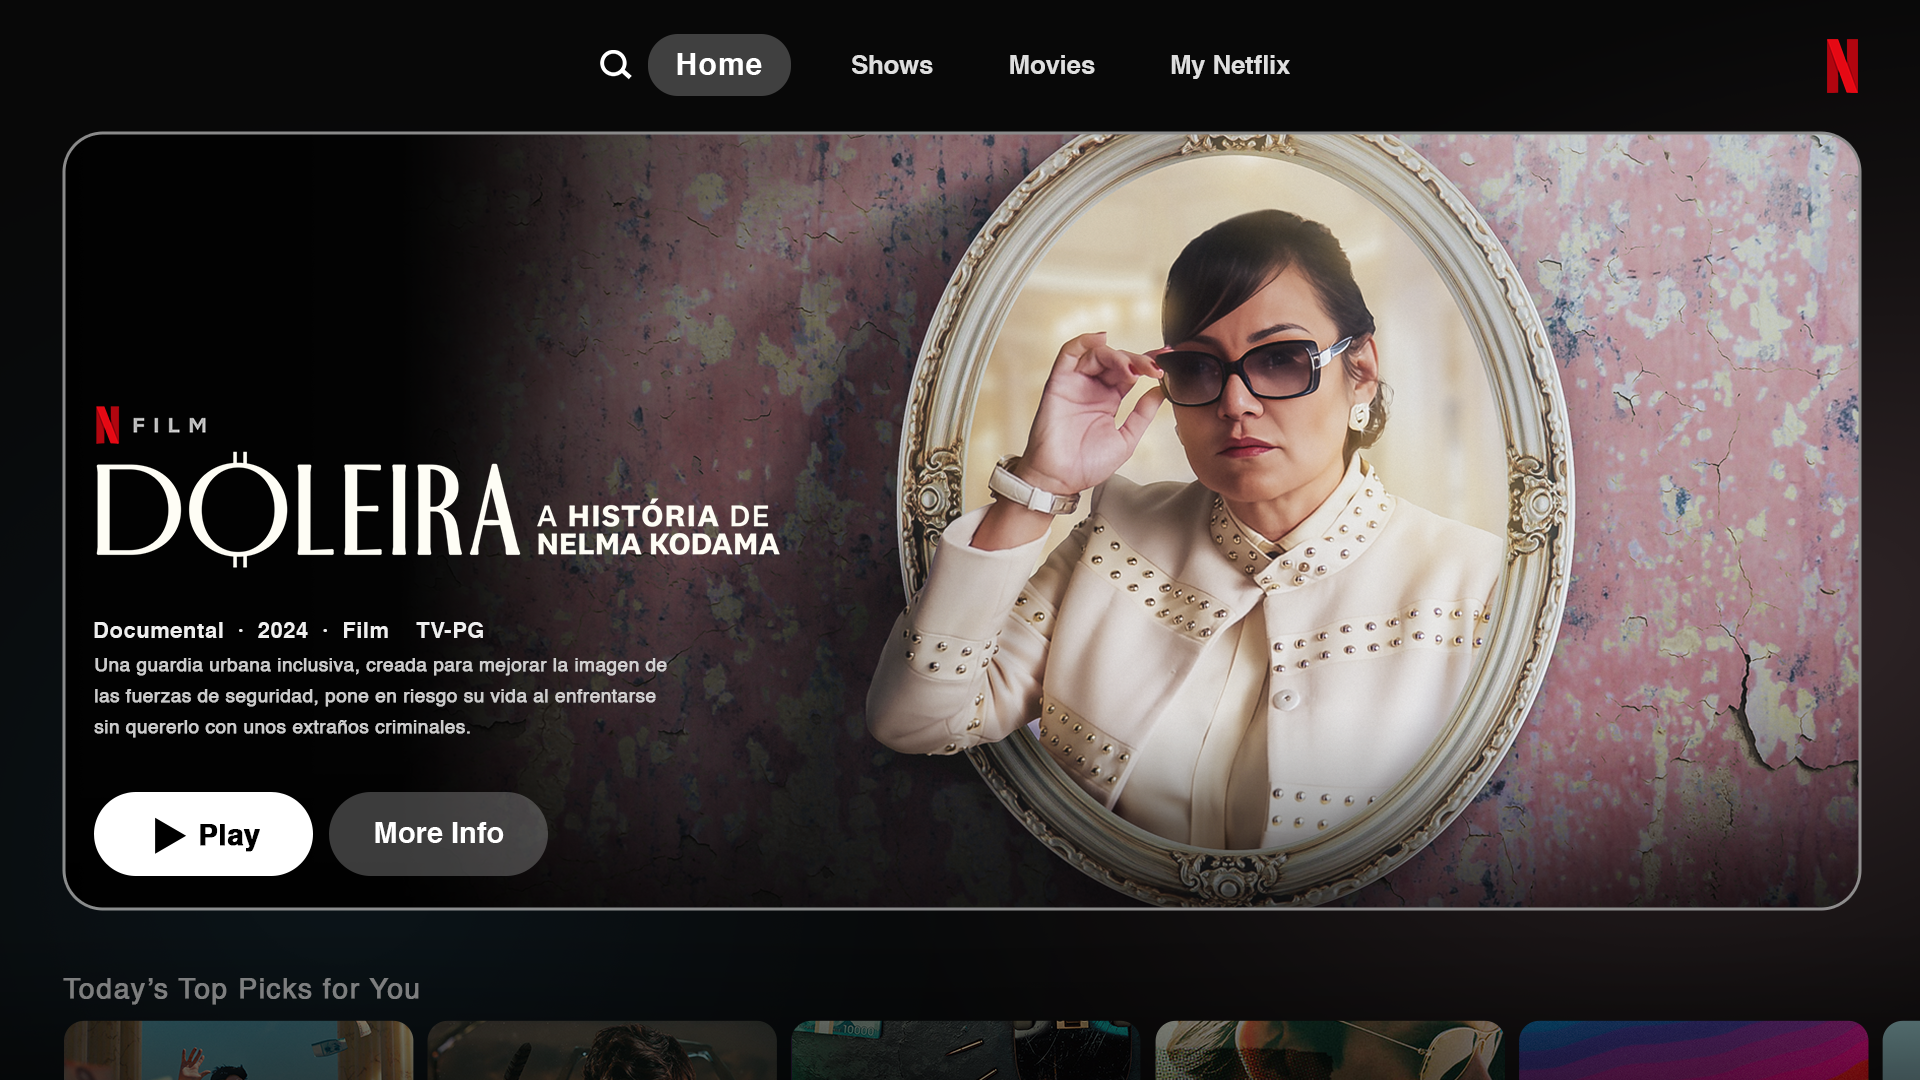1920x1080 pixels.
Task: Click Today's Top Picks for You heading
Action: [241, 989]
